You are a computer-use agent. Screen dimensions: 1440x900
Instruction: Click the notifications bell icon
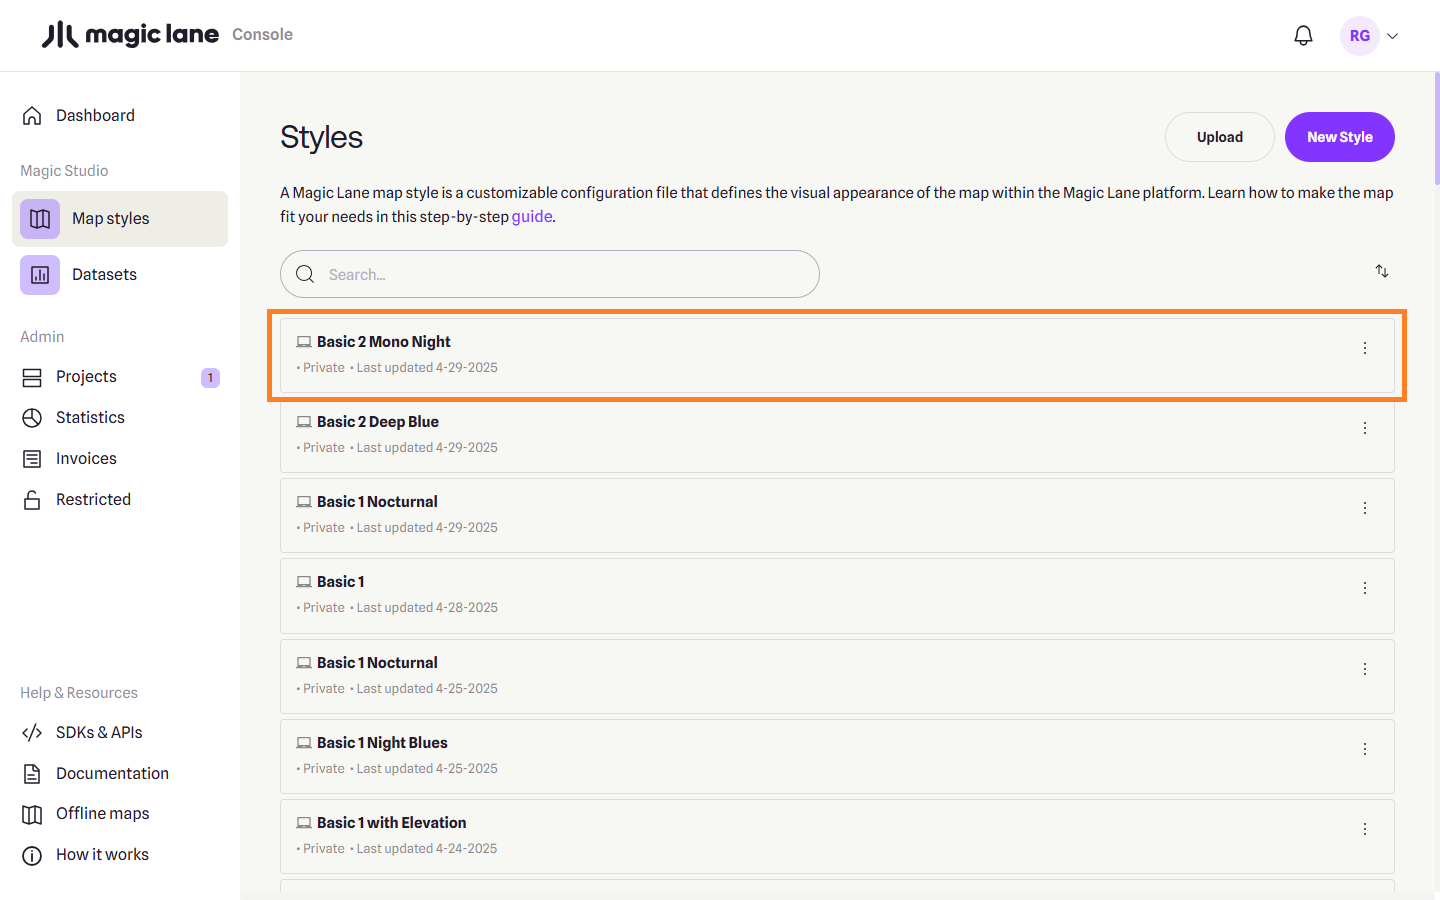(1303, 36)
